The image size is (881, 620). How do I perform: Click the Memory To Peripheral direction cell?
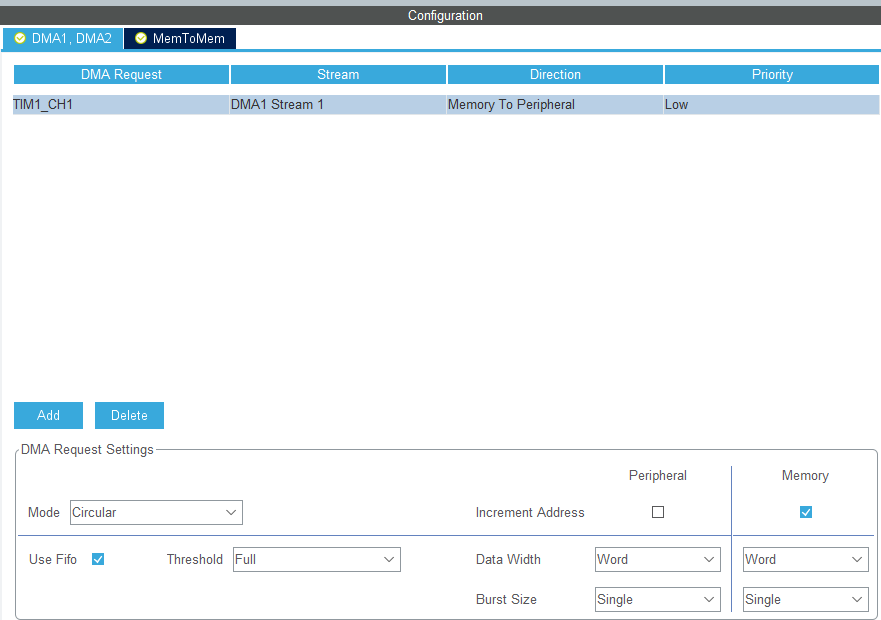point(555,105)
